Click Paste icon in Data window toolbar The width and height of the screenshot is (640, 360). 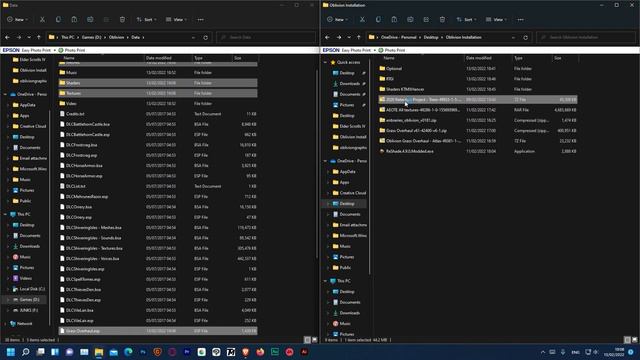tap(74, 20)
